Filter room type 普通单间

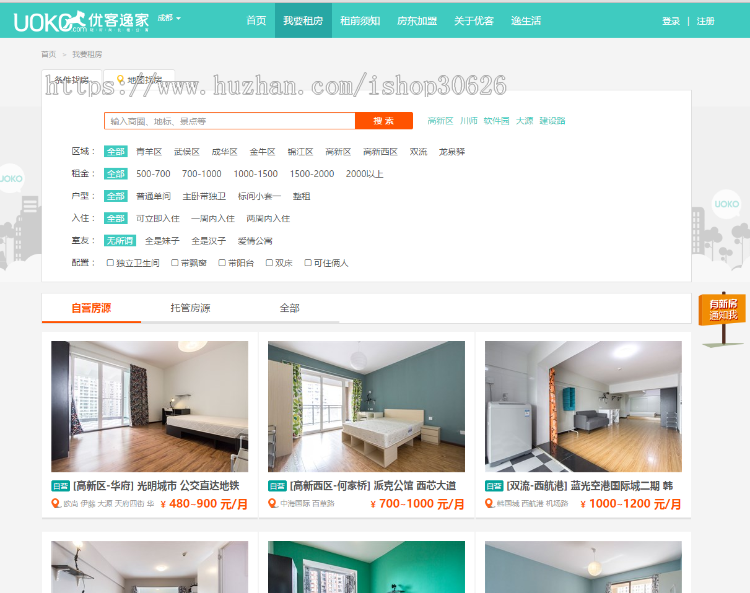(x=153, y=196)
